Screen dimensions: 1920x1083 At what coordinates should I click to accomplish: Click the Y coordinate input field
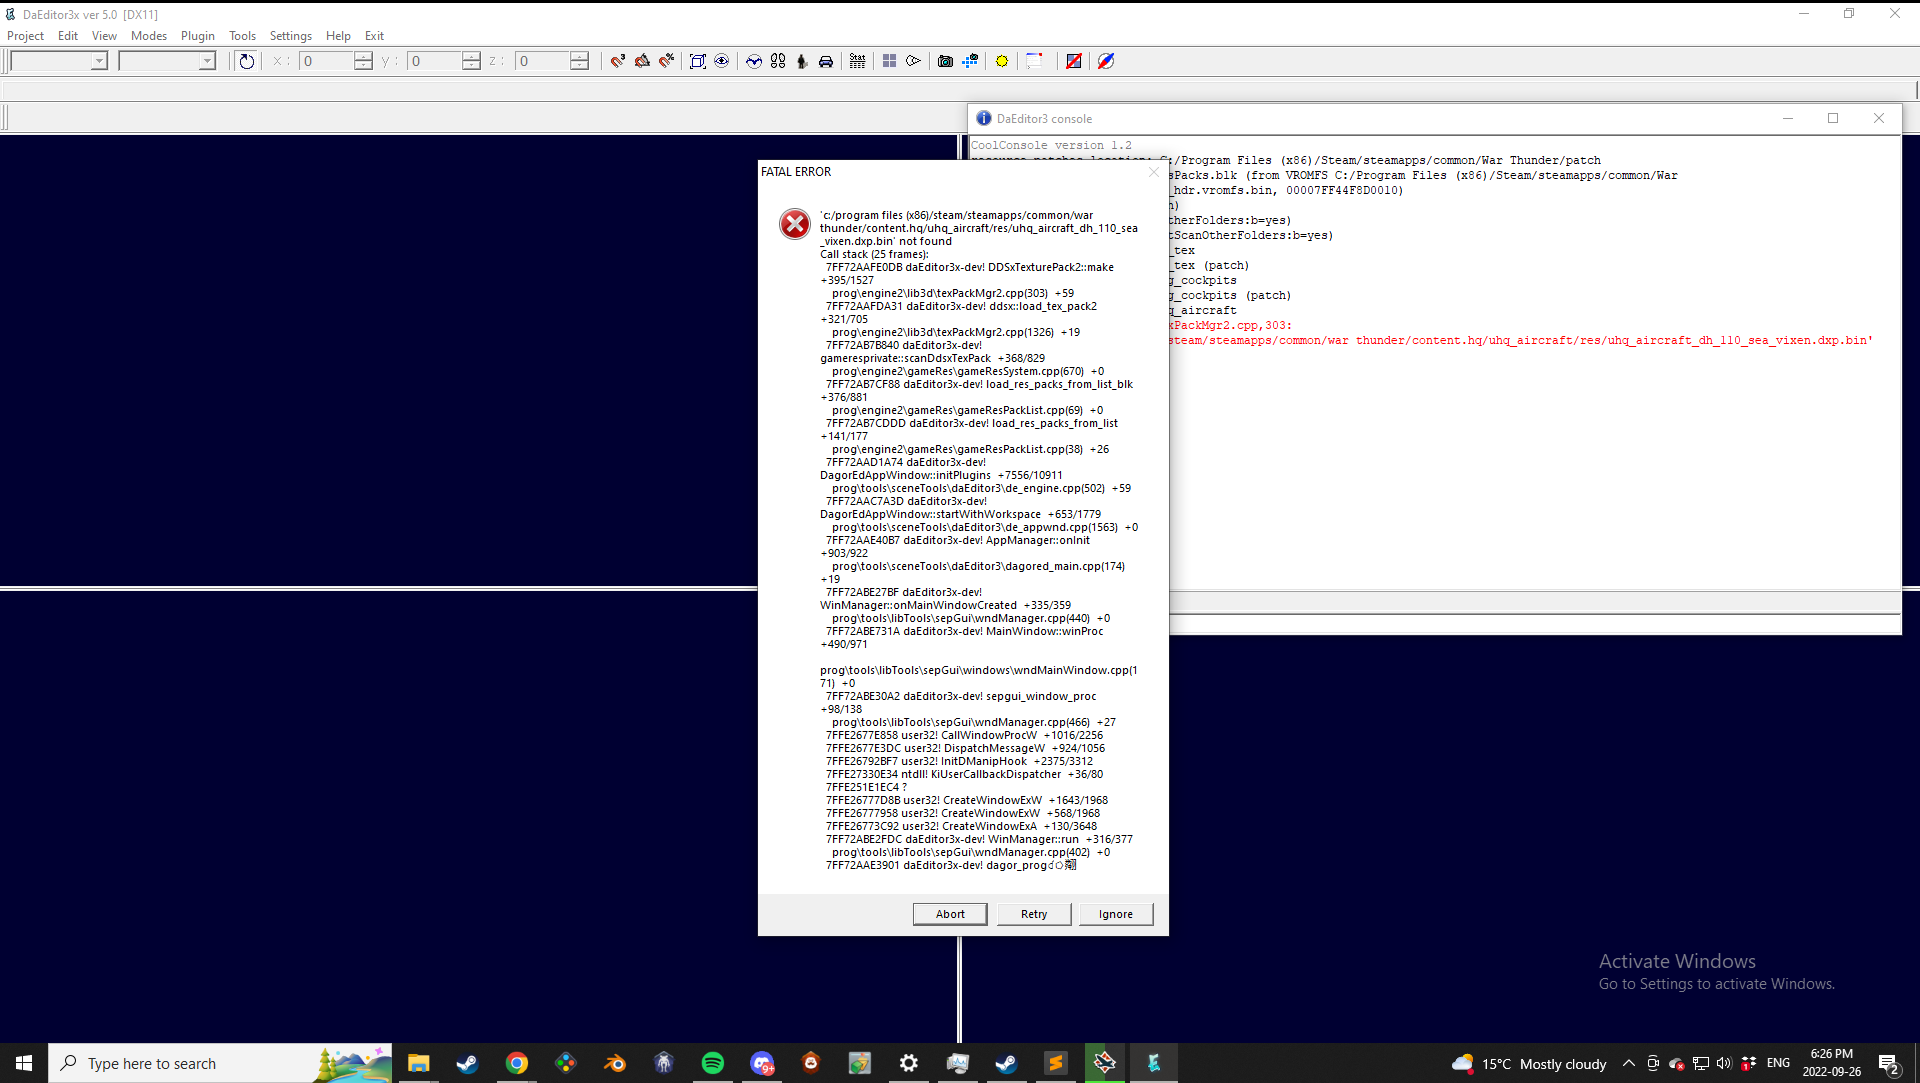tap(435, 61)
